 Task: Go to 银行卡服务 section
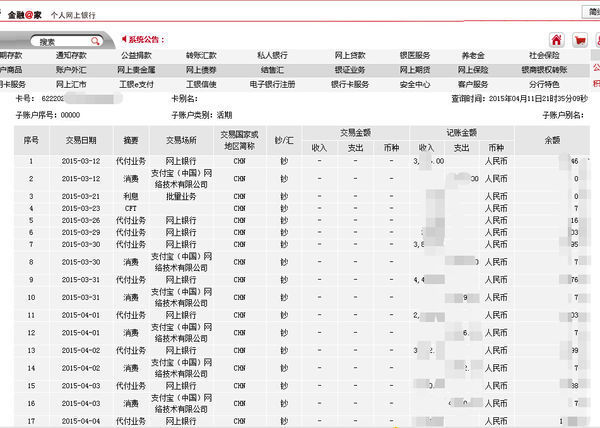(350, 85)
